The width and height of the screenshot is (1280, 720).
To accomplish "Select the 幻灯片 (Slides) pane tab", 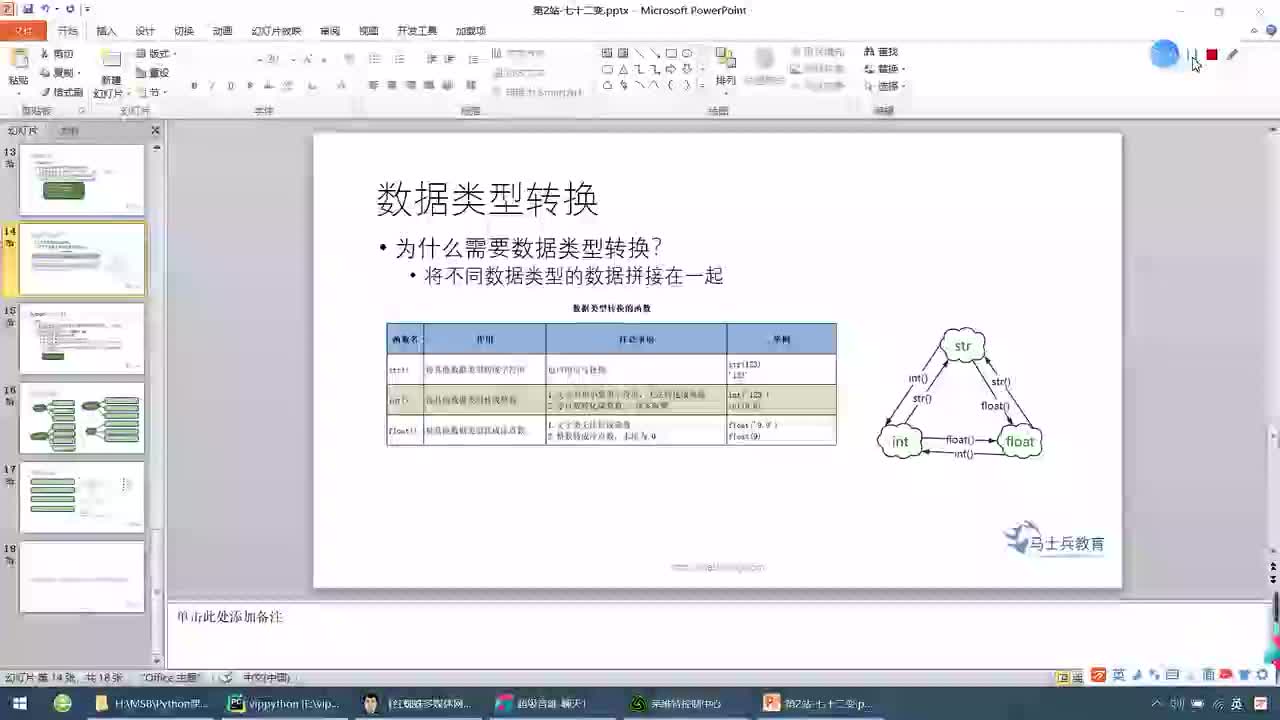I will [22, 131].
